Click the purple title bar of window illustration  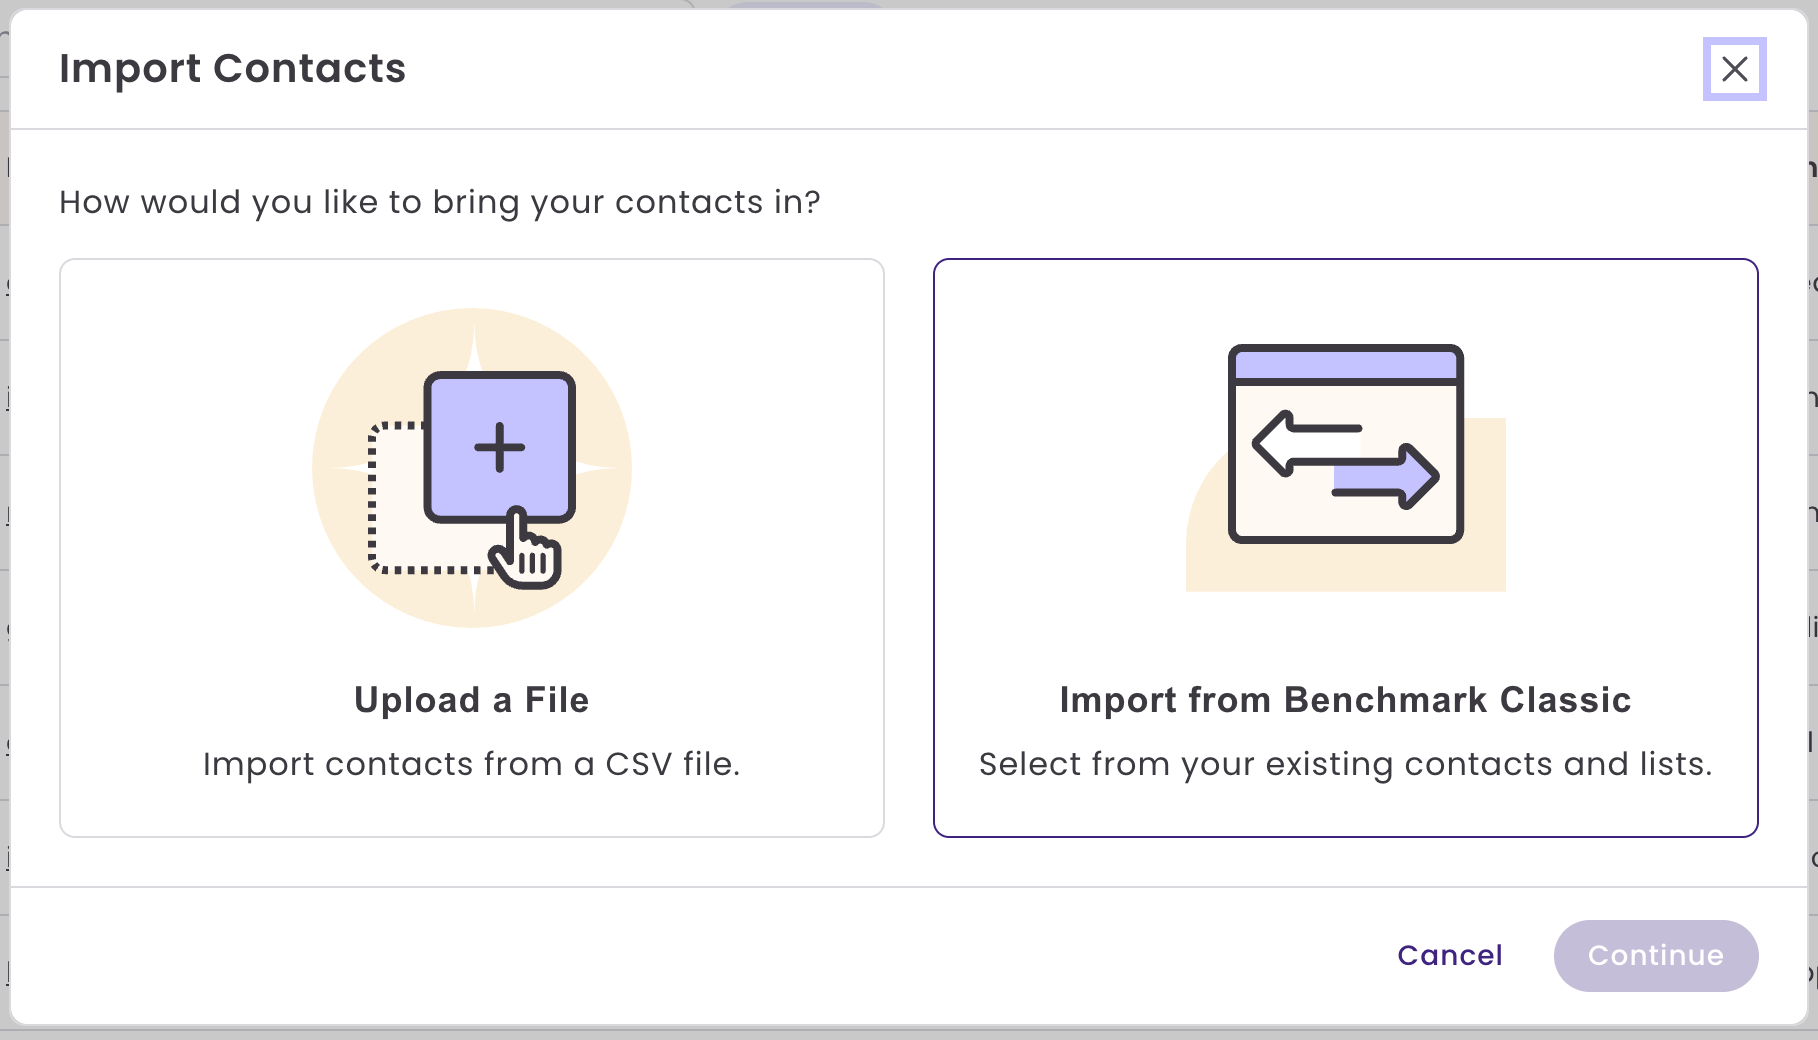pyautogui.click(x=1345, y=364)
